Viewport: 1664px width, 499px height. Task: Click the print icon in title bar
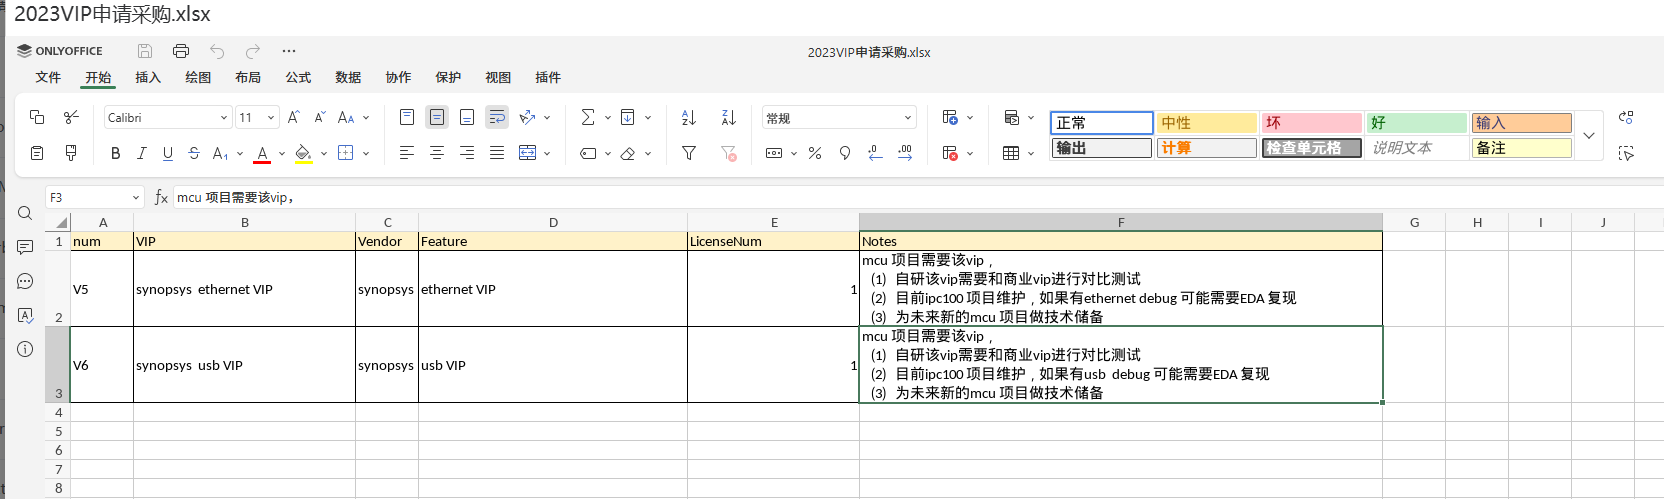pyautogui.click(x=181, y=51)
